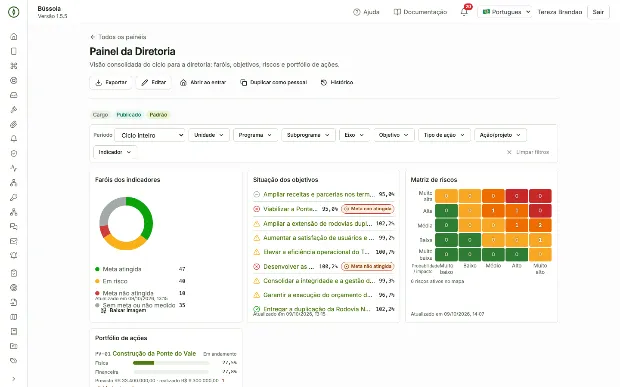Open the inbox tray icon in the sidebar

point(13,95)
